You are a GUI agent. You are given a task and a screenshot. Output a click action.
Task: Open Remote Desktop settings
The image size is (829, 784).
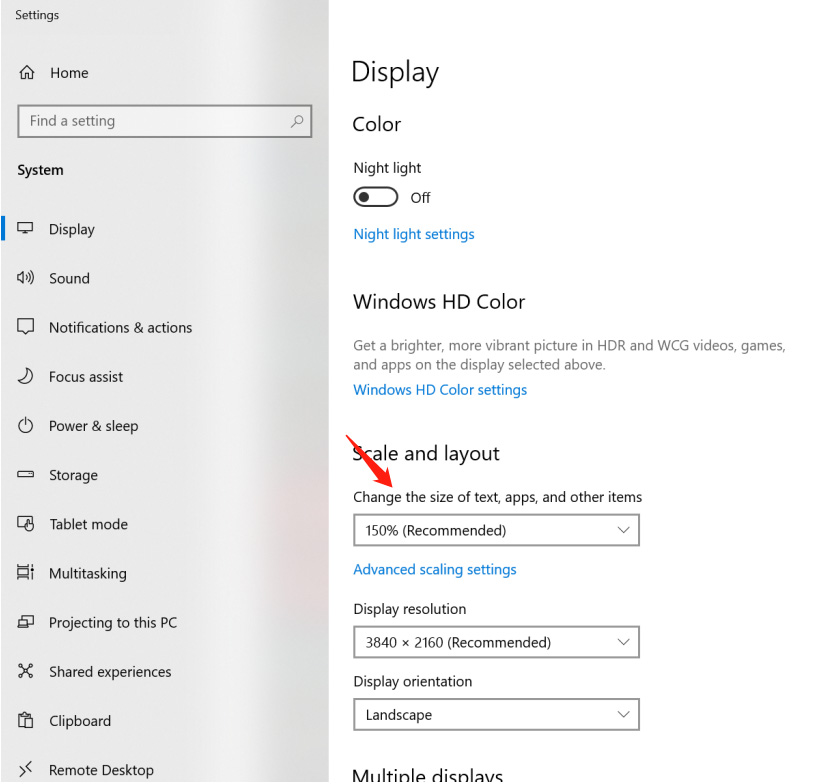(x=102, y=770)
